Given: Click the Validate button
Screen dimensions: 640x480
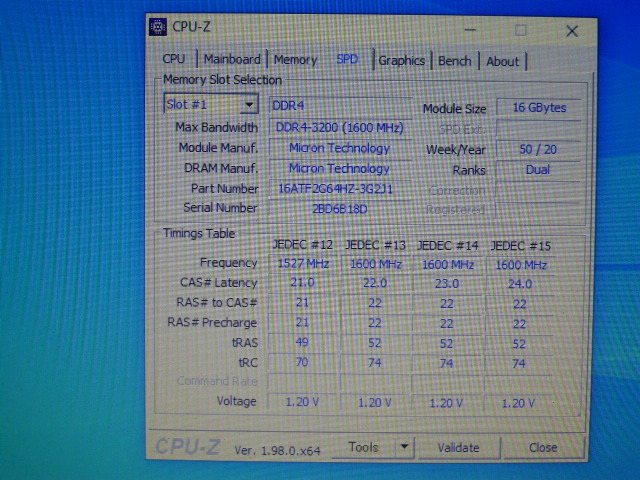Looking at the screenshot, I should [x=458, y=448].
